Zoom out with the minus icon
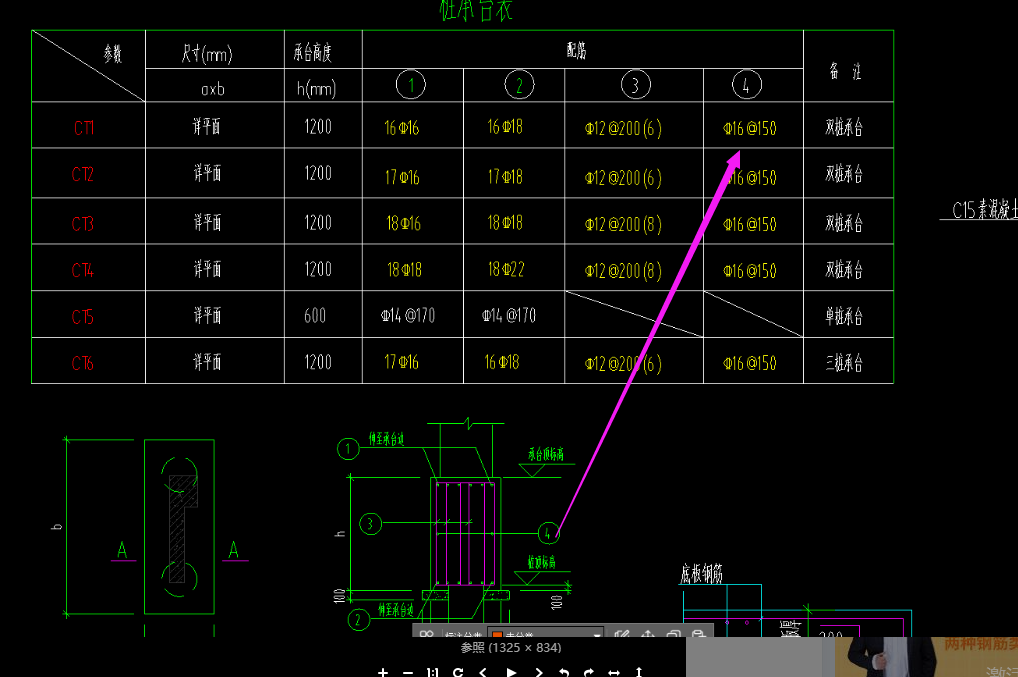This screenshot has height=677, width=1018. point(408,672)
